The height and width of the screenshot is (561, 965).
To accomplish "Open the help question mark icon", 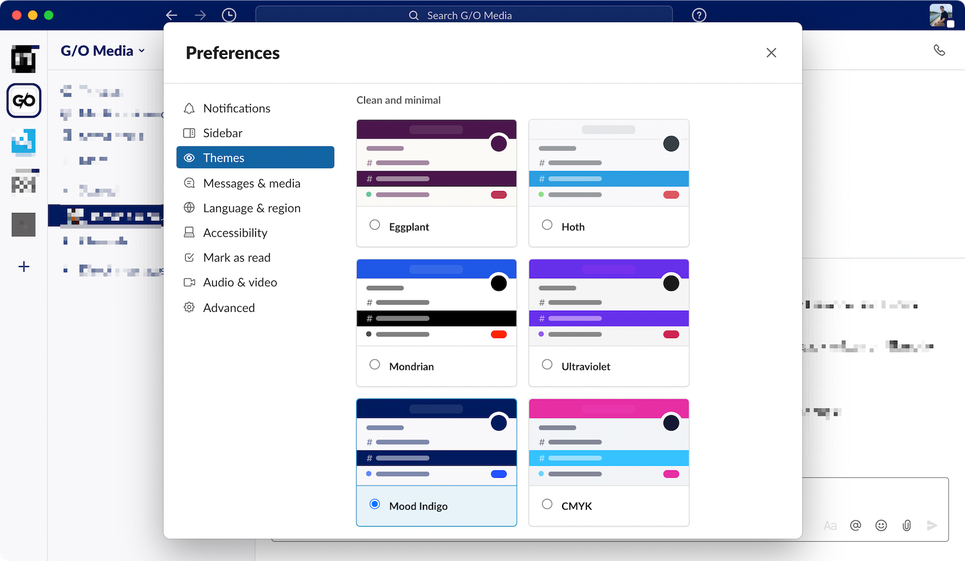I will (699, 15).
